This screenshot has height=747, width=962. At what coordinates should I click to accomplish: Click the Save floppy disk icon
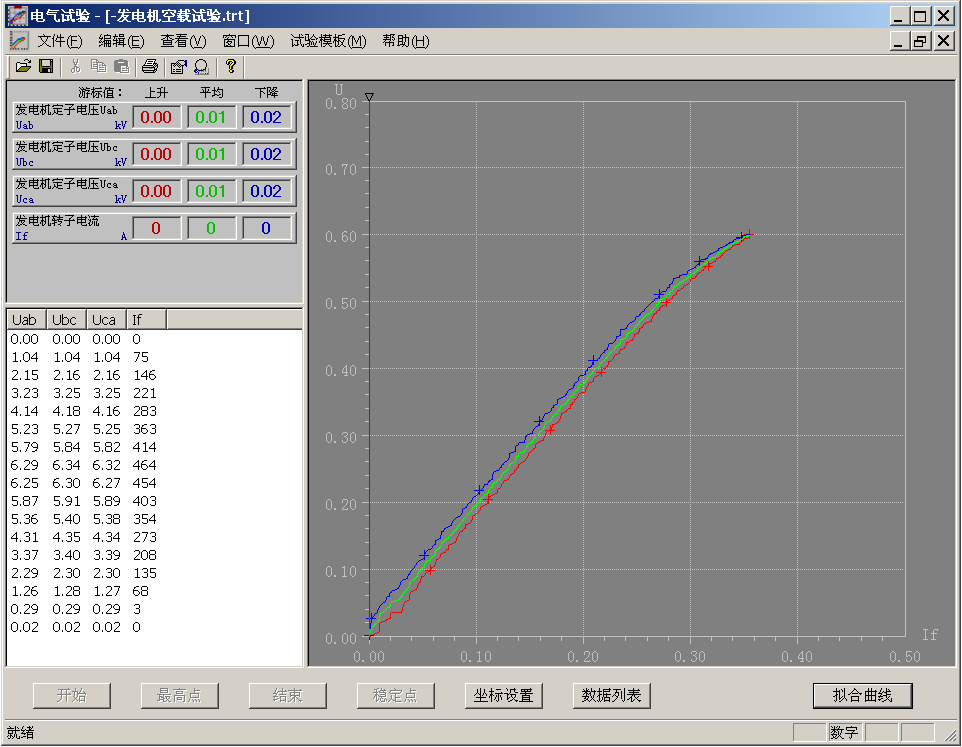(x=46, y=67)
